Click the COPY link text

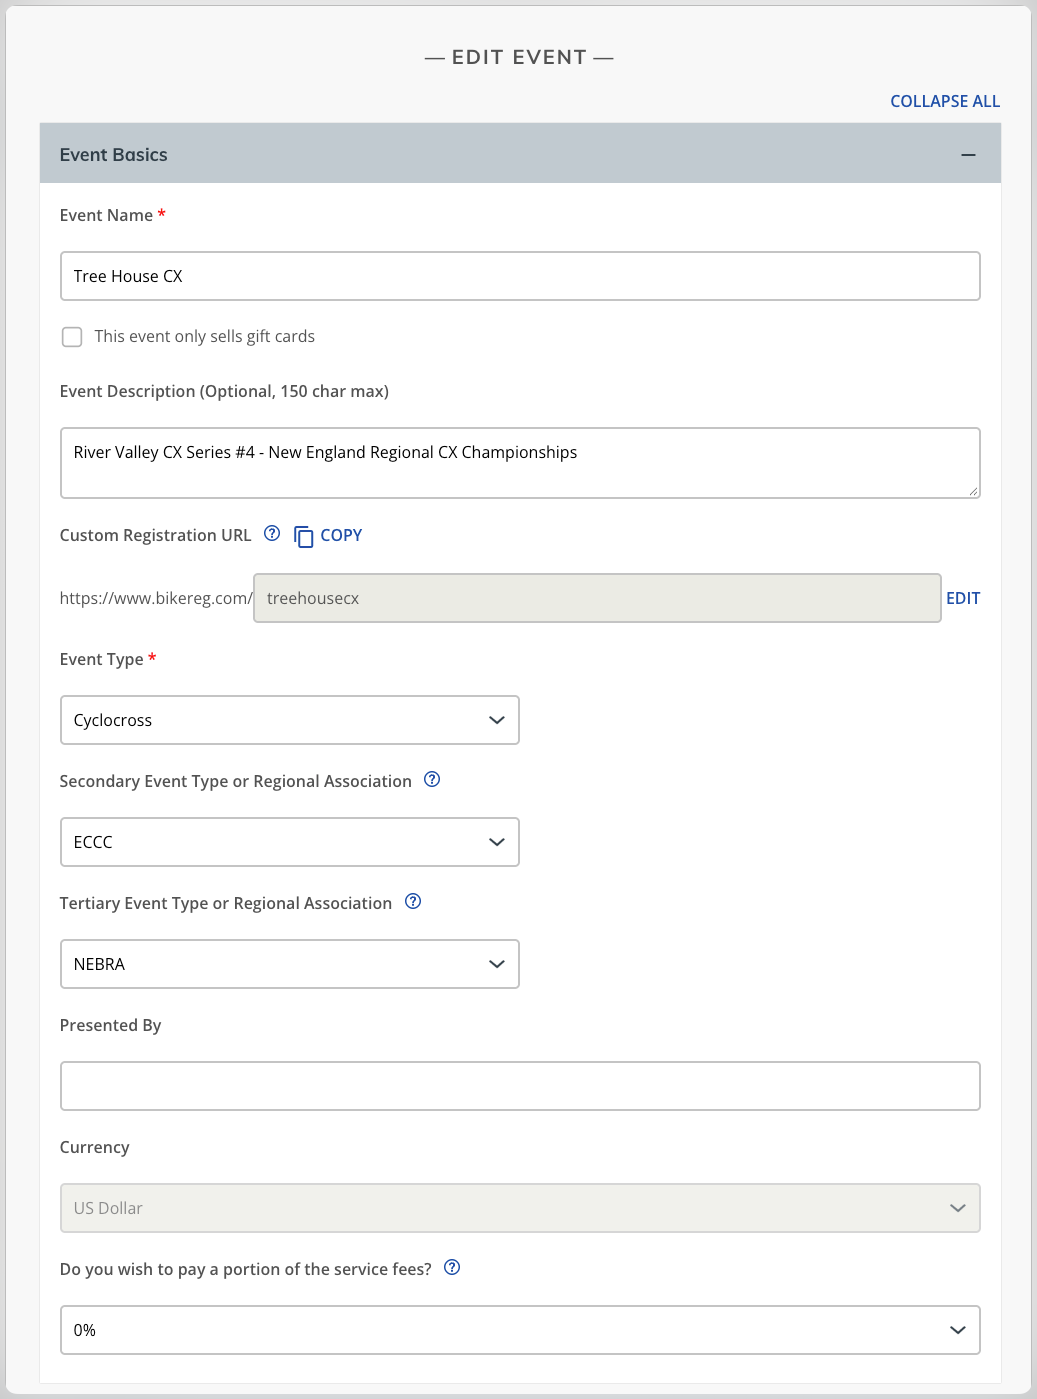point(341,535)
